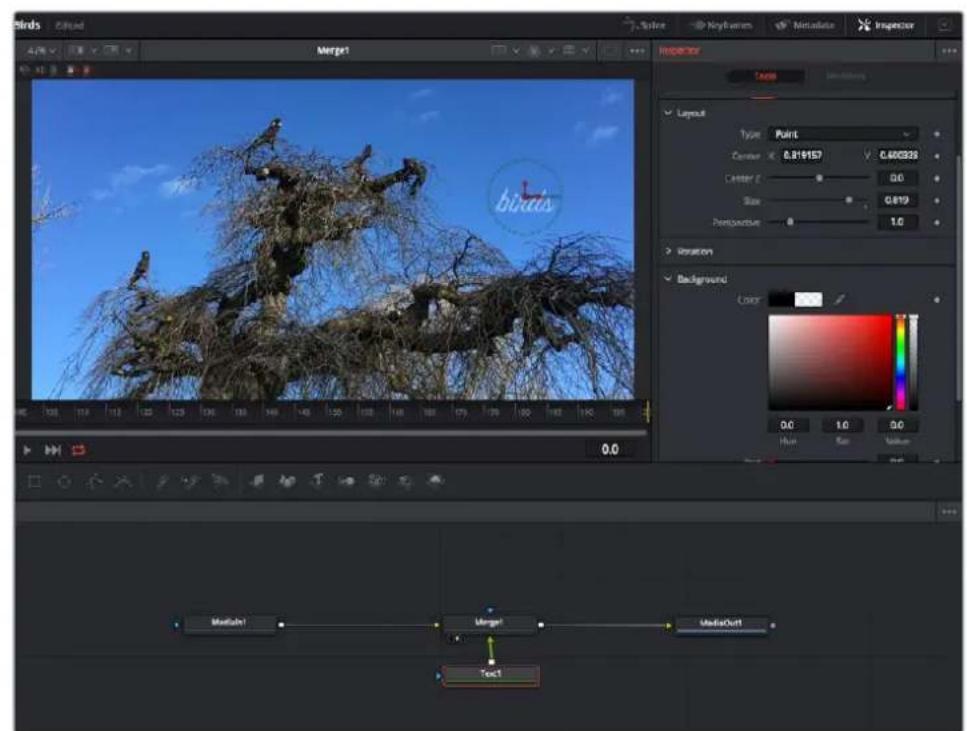Select the Rectangle mask tool
The height and width of the screenshot is (731, 967).
point(35,481)
